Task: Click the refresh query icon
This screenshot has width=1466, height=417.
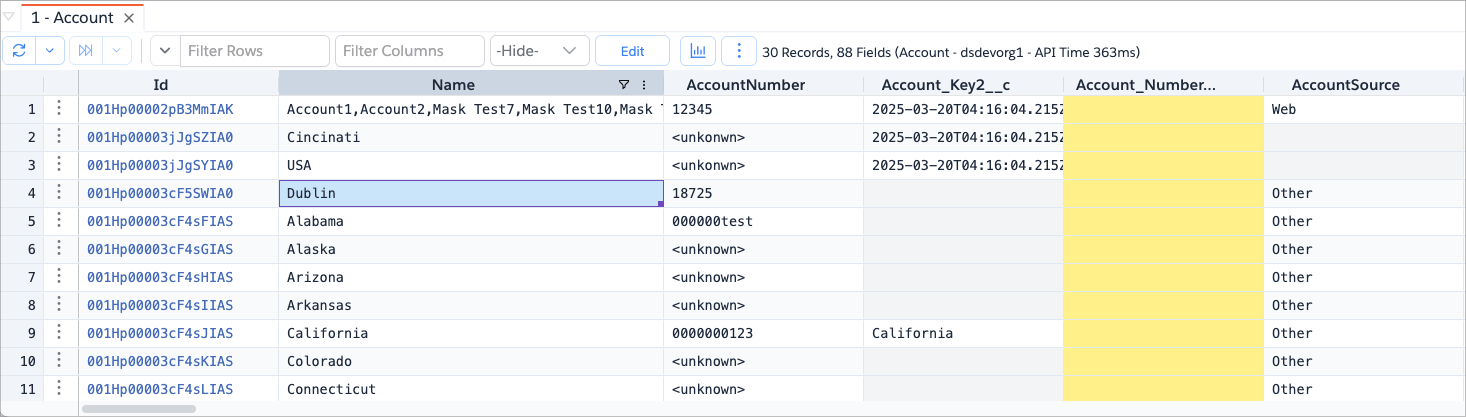Action: (19, 51)
